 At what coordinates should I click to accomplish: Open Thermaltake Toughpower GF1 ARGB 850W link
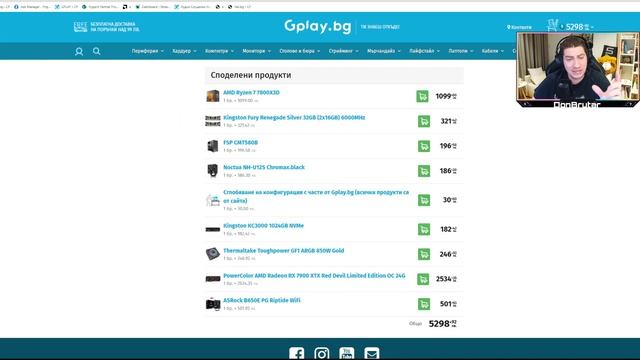click(x=284, y=251)
